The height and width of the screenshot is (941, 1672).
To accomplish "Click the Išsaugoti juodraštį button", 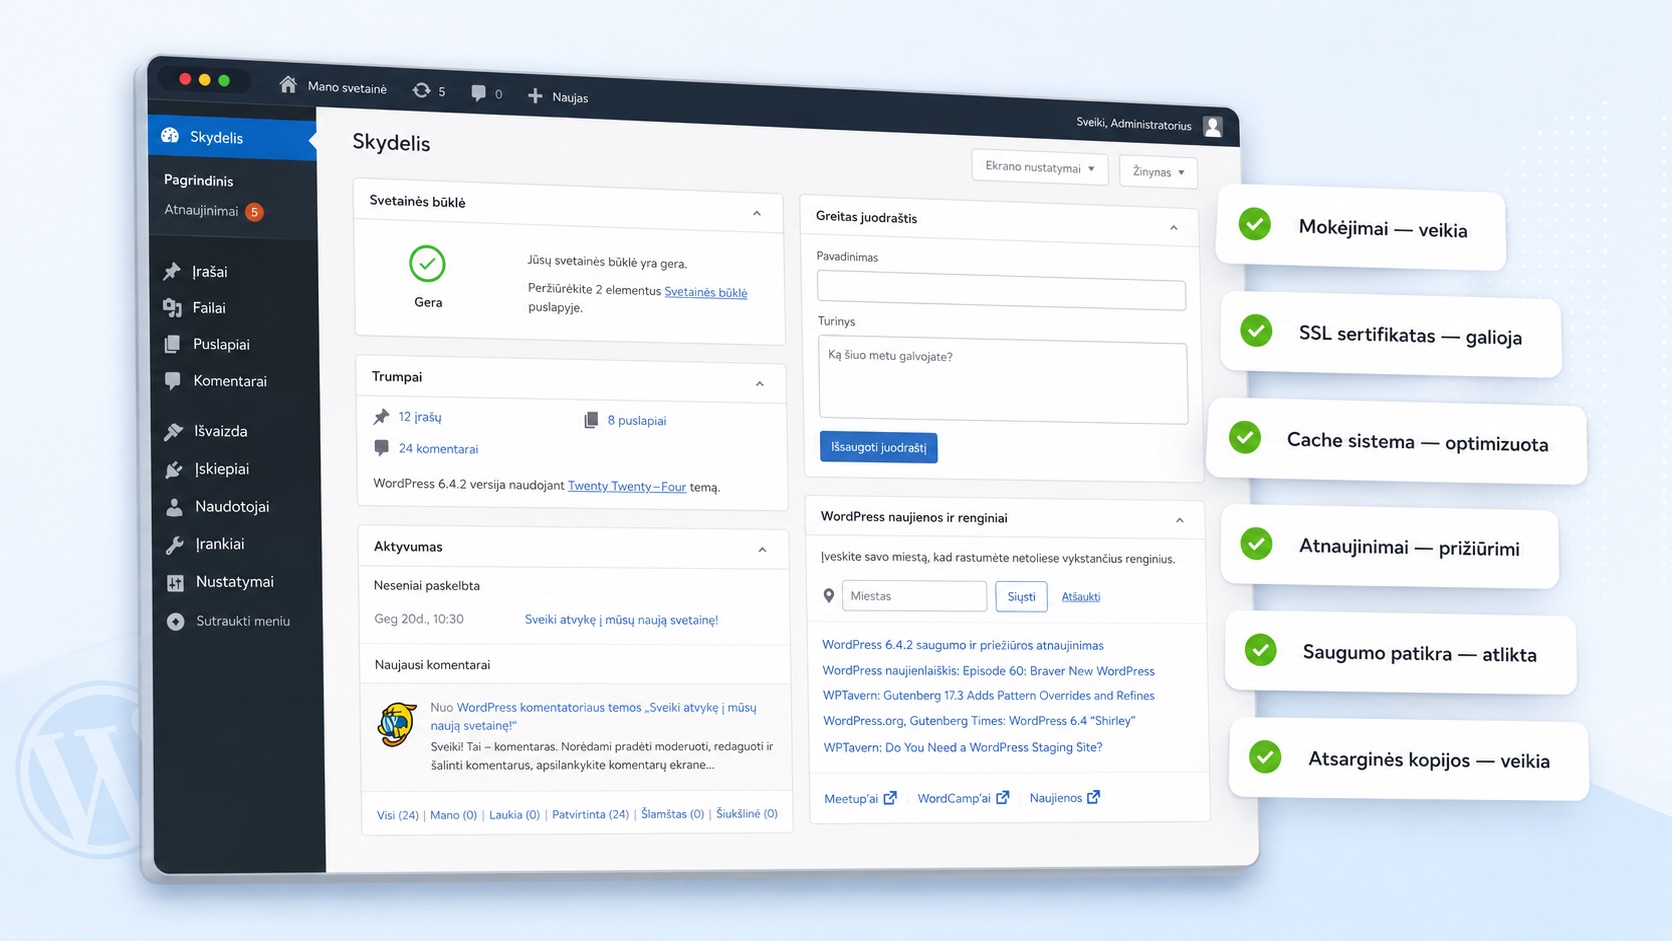I will point(878,447).
